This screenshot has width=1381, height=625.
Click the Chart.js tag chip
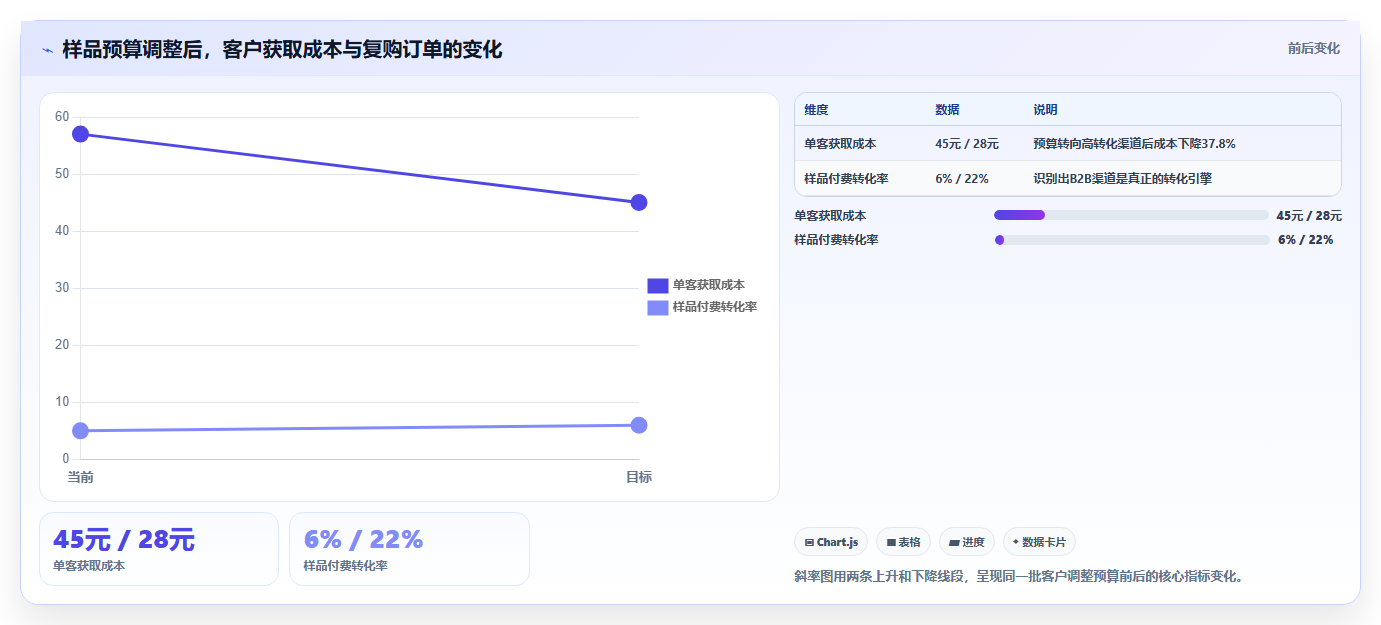(831, 542)
